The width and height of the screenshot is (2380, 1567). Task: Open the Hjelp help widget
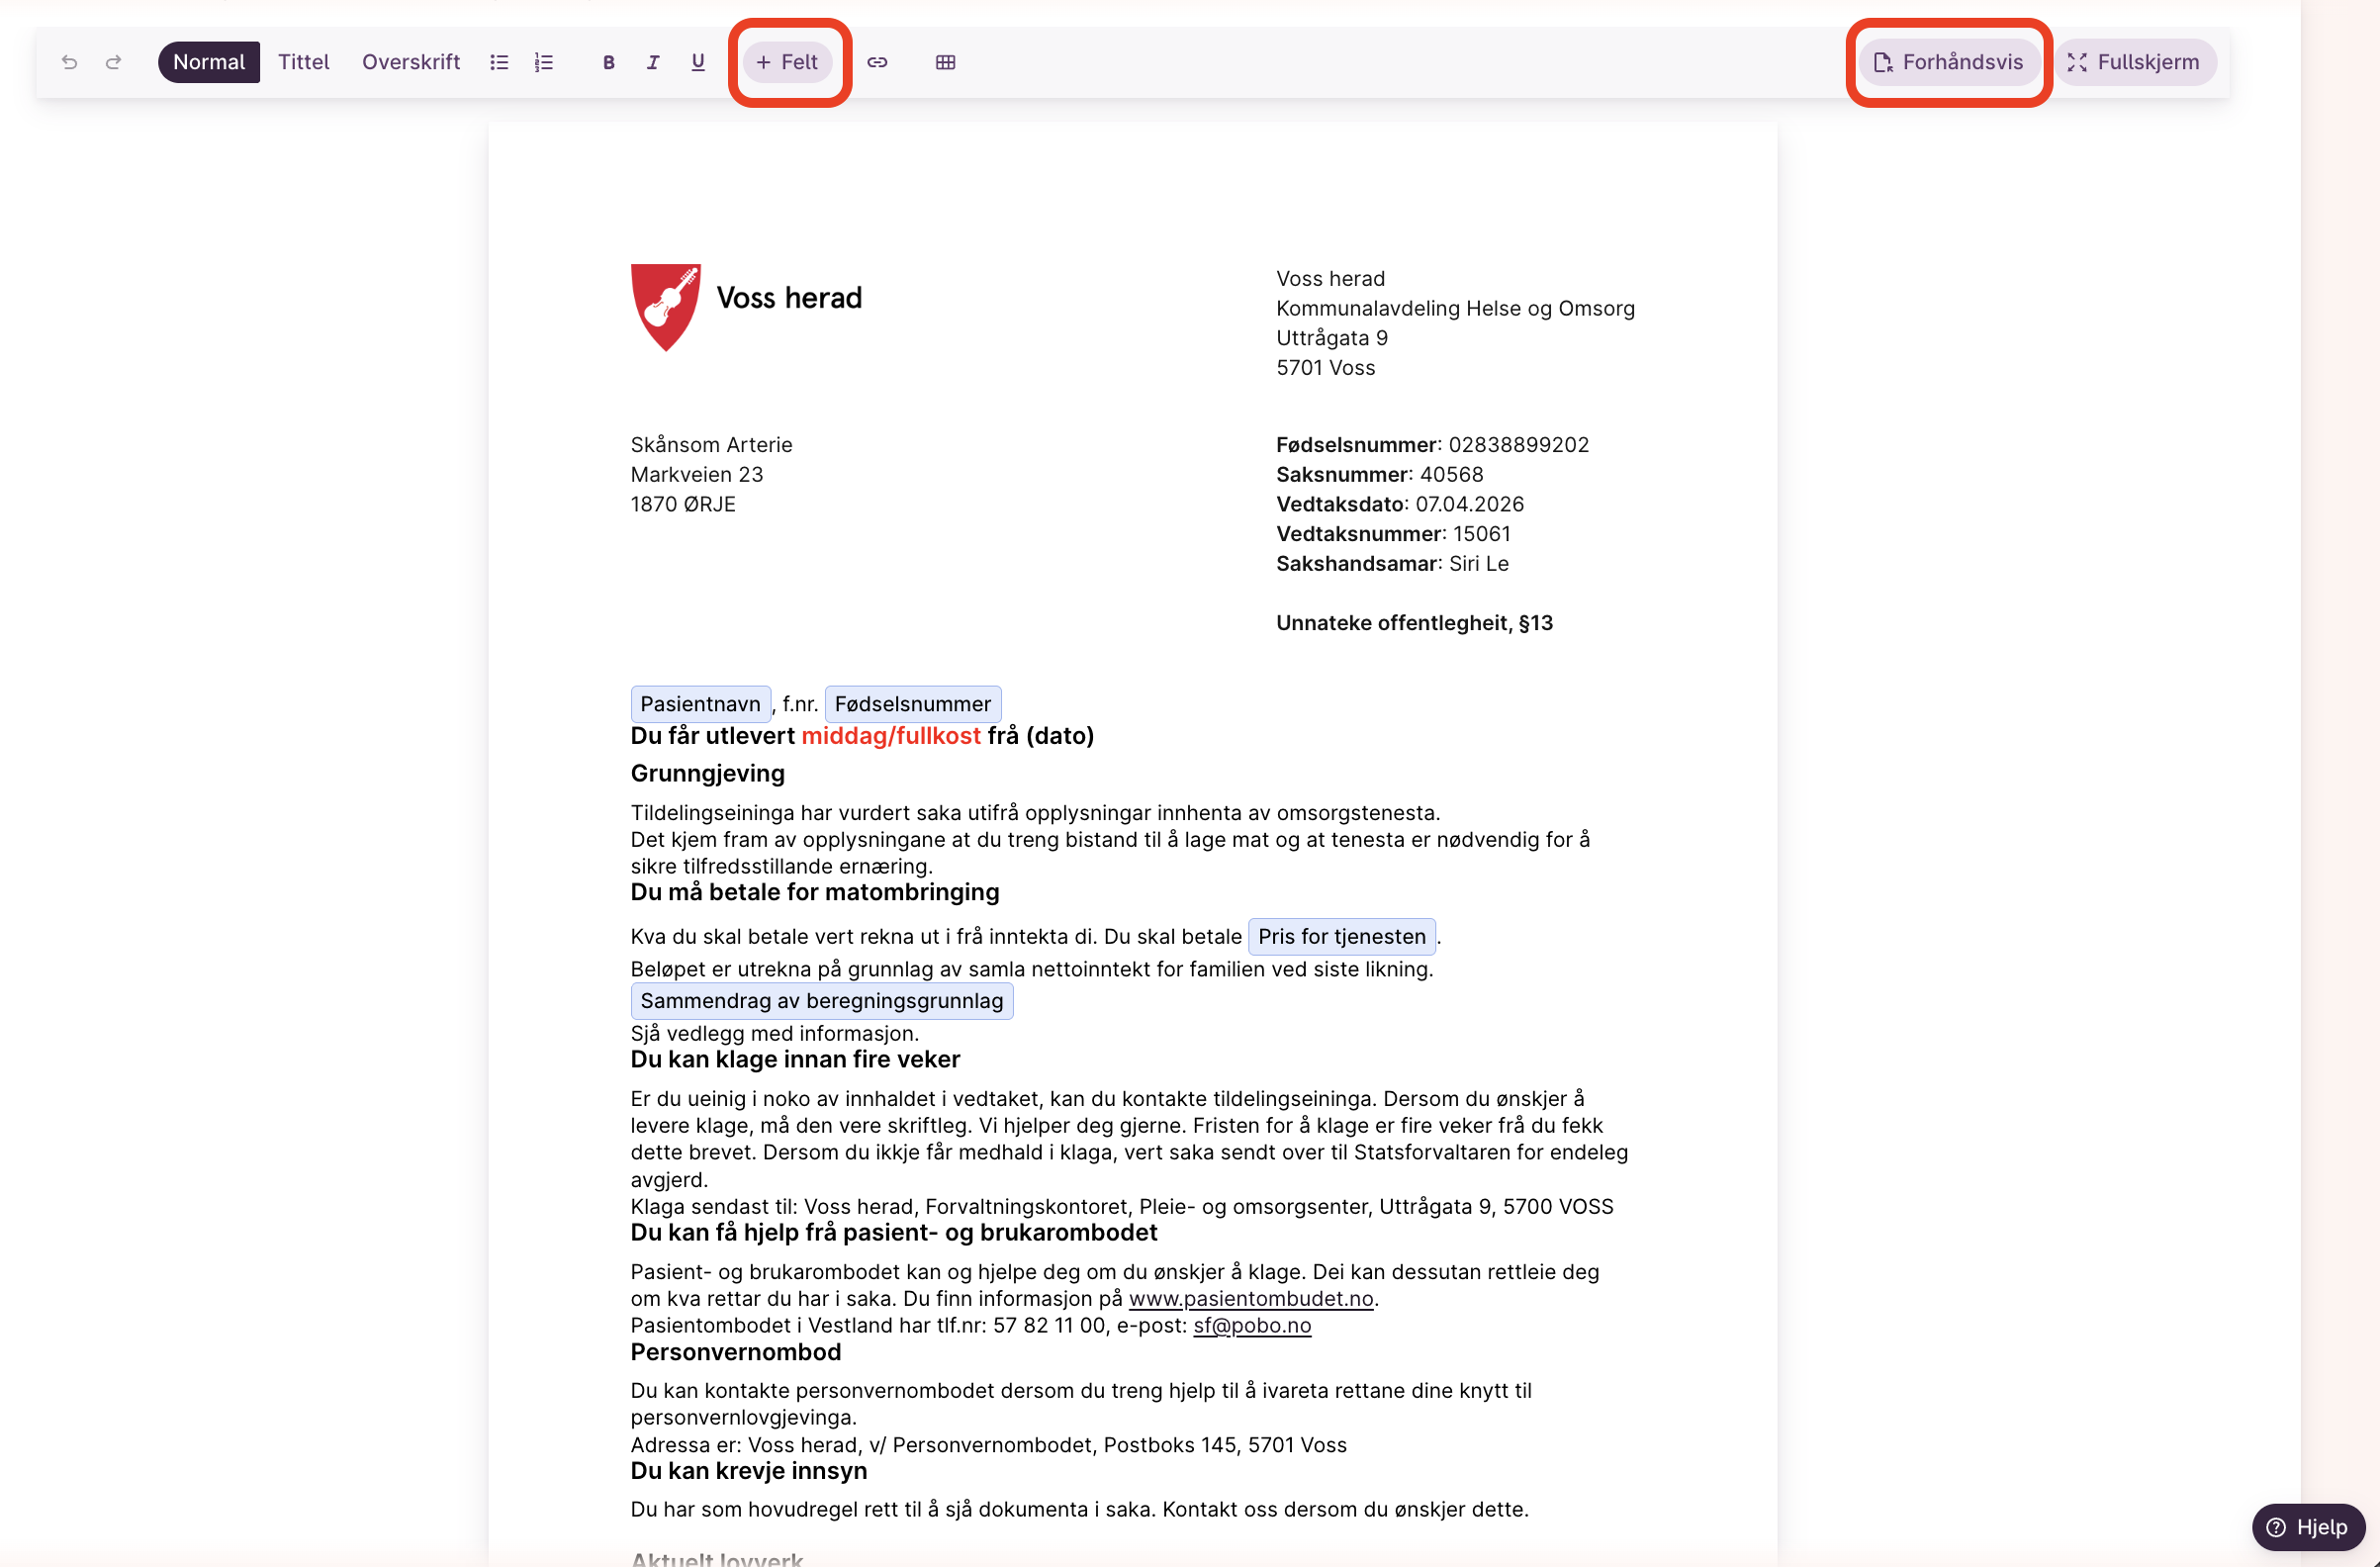(2308, 1527)
